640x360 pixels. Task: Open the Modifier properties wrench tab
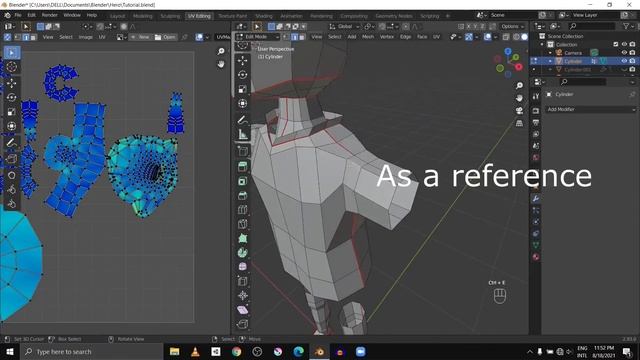pos(536,199)
